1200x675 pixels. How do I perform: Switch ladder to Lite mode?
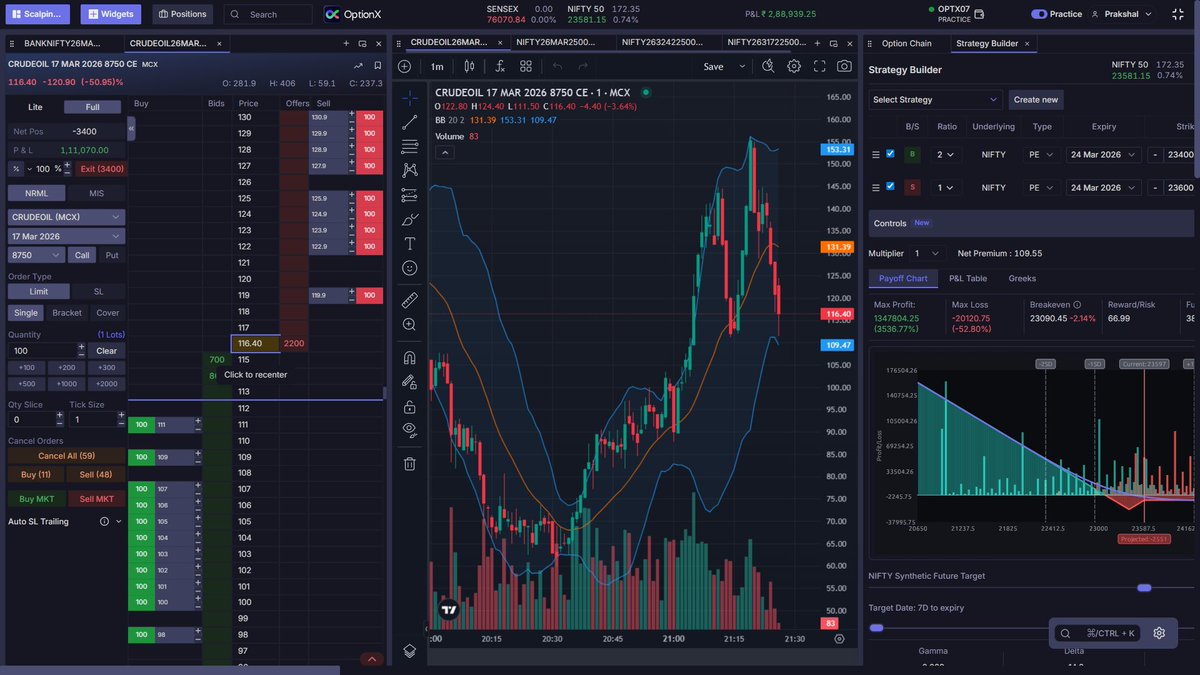tap(36, 107)
